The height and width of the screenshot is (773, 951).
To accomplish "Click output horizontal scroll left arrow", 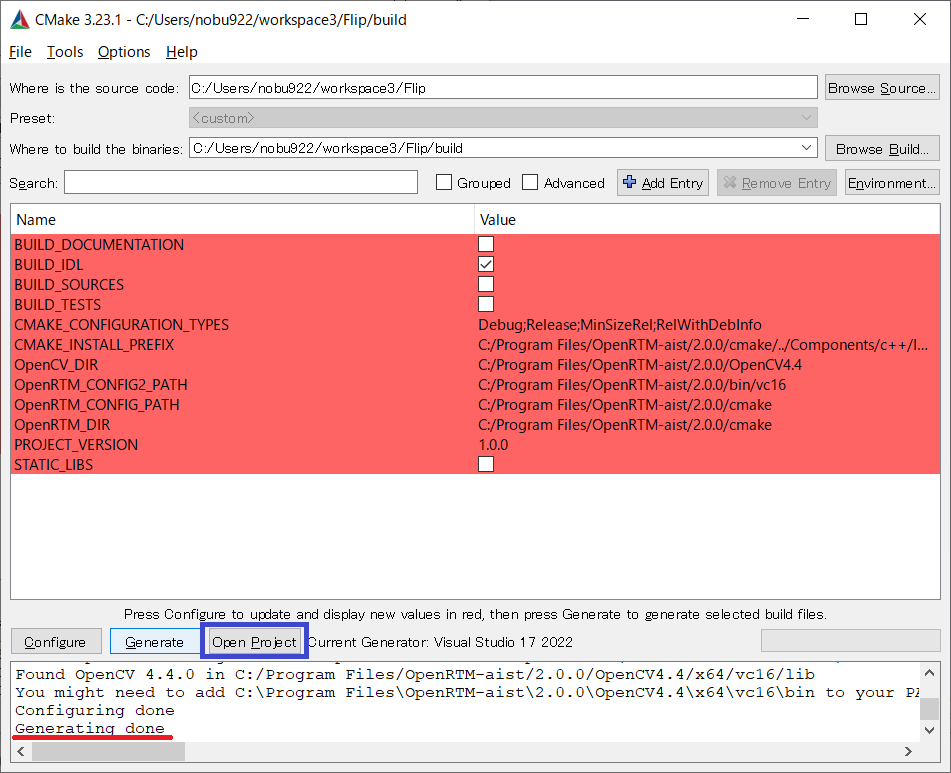I will (21, 751).
